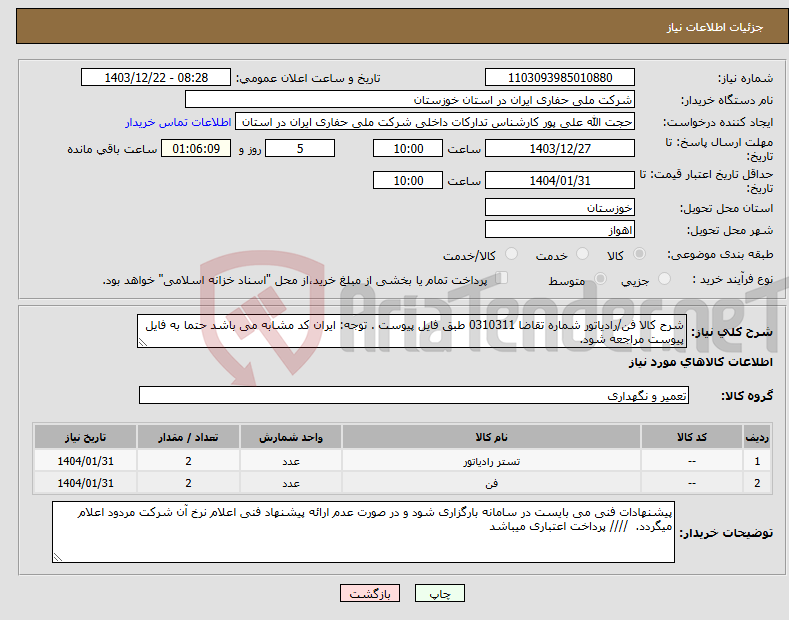Click announcement date field 1403/12/22 - 08:28
This screenshot has width=789, height=620.
pos(155,78)
